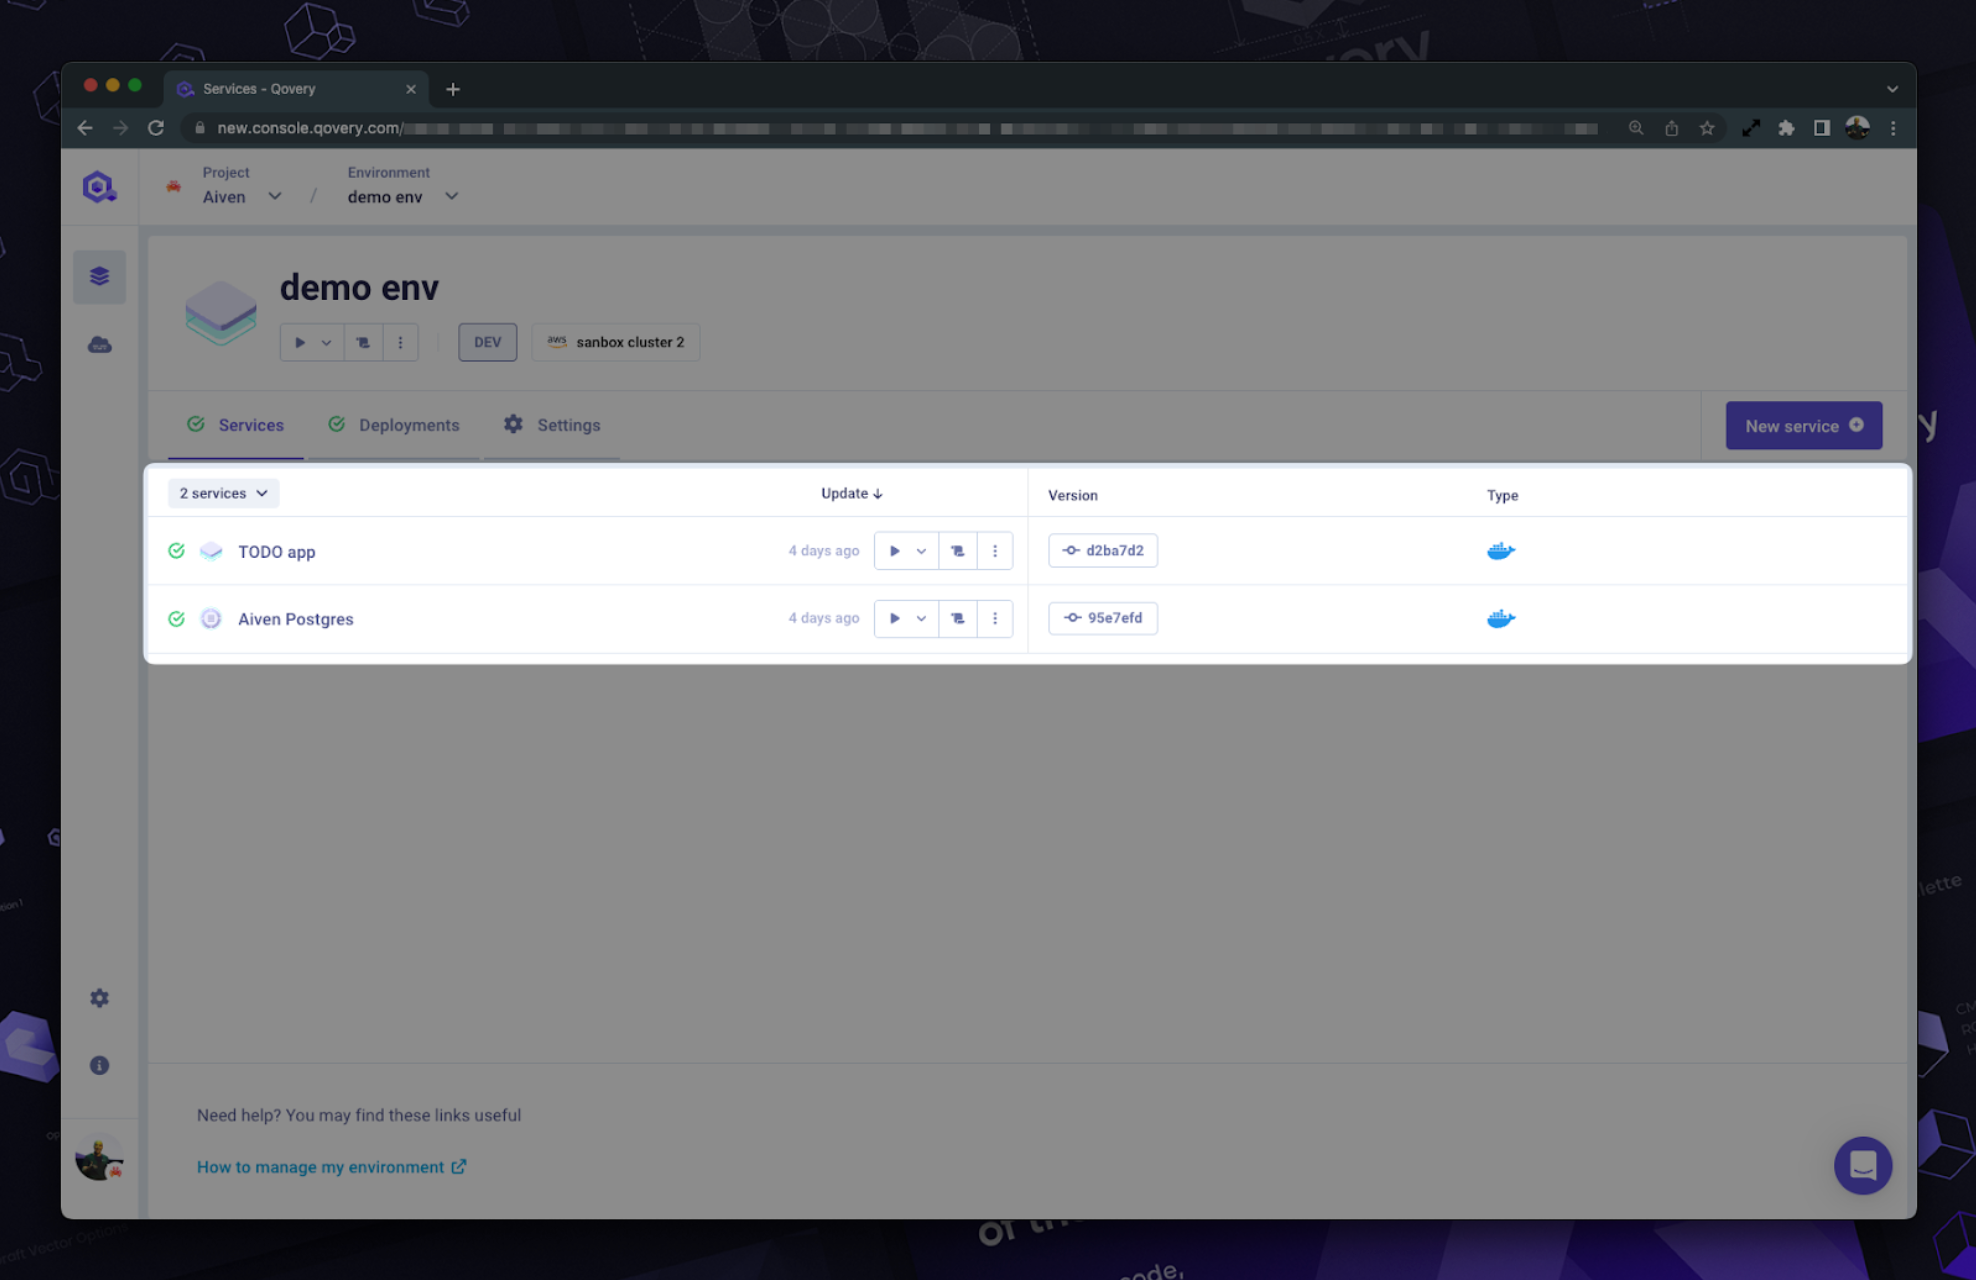1976x1280 pixels.
Task: Open the browser tab list chevron
Action: tap(1892, 89)
